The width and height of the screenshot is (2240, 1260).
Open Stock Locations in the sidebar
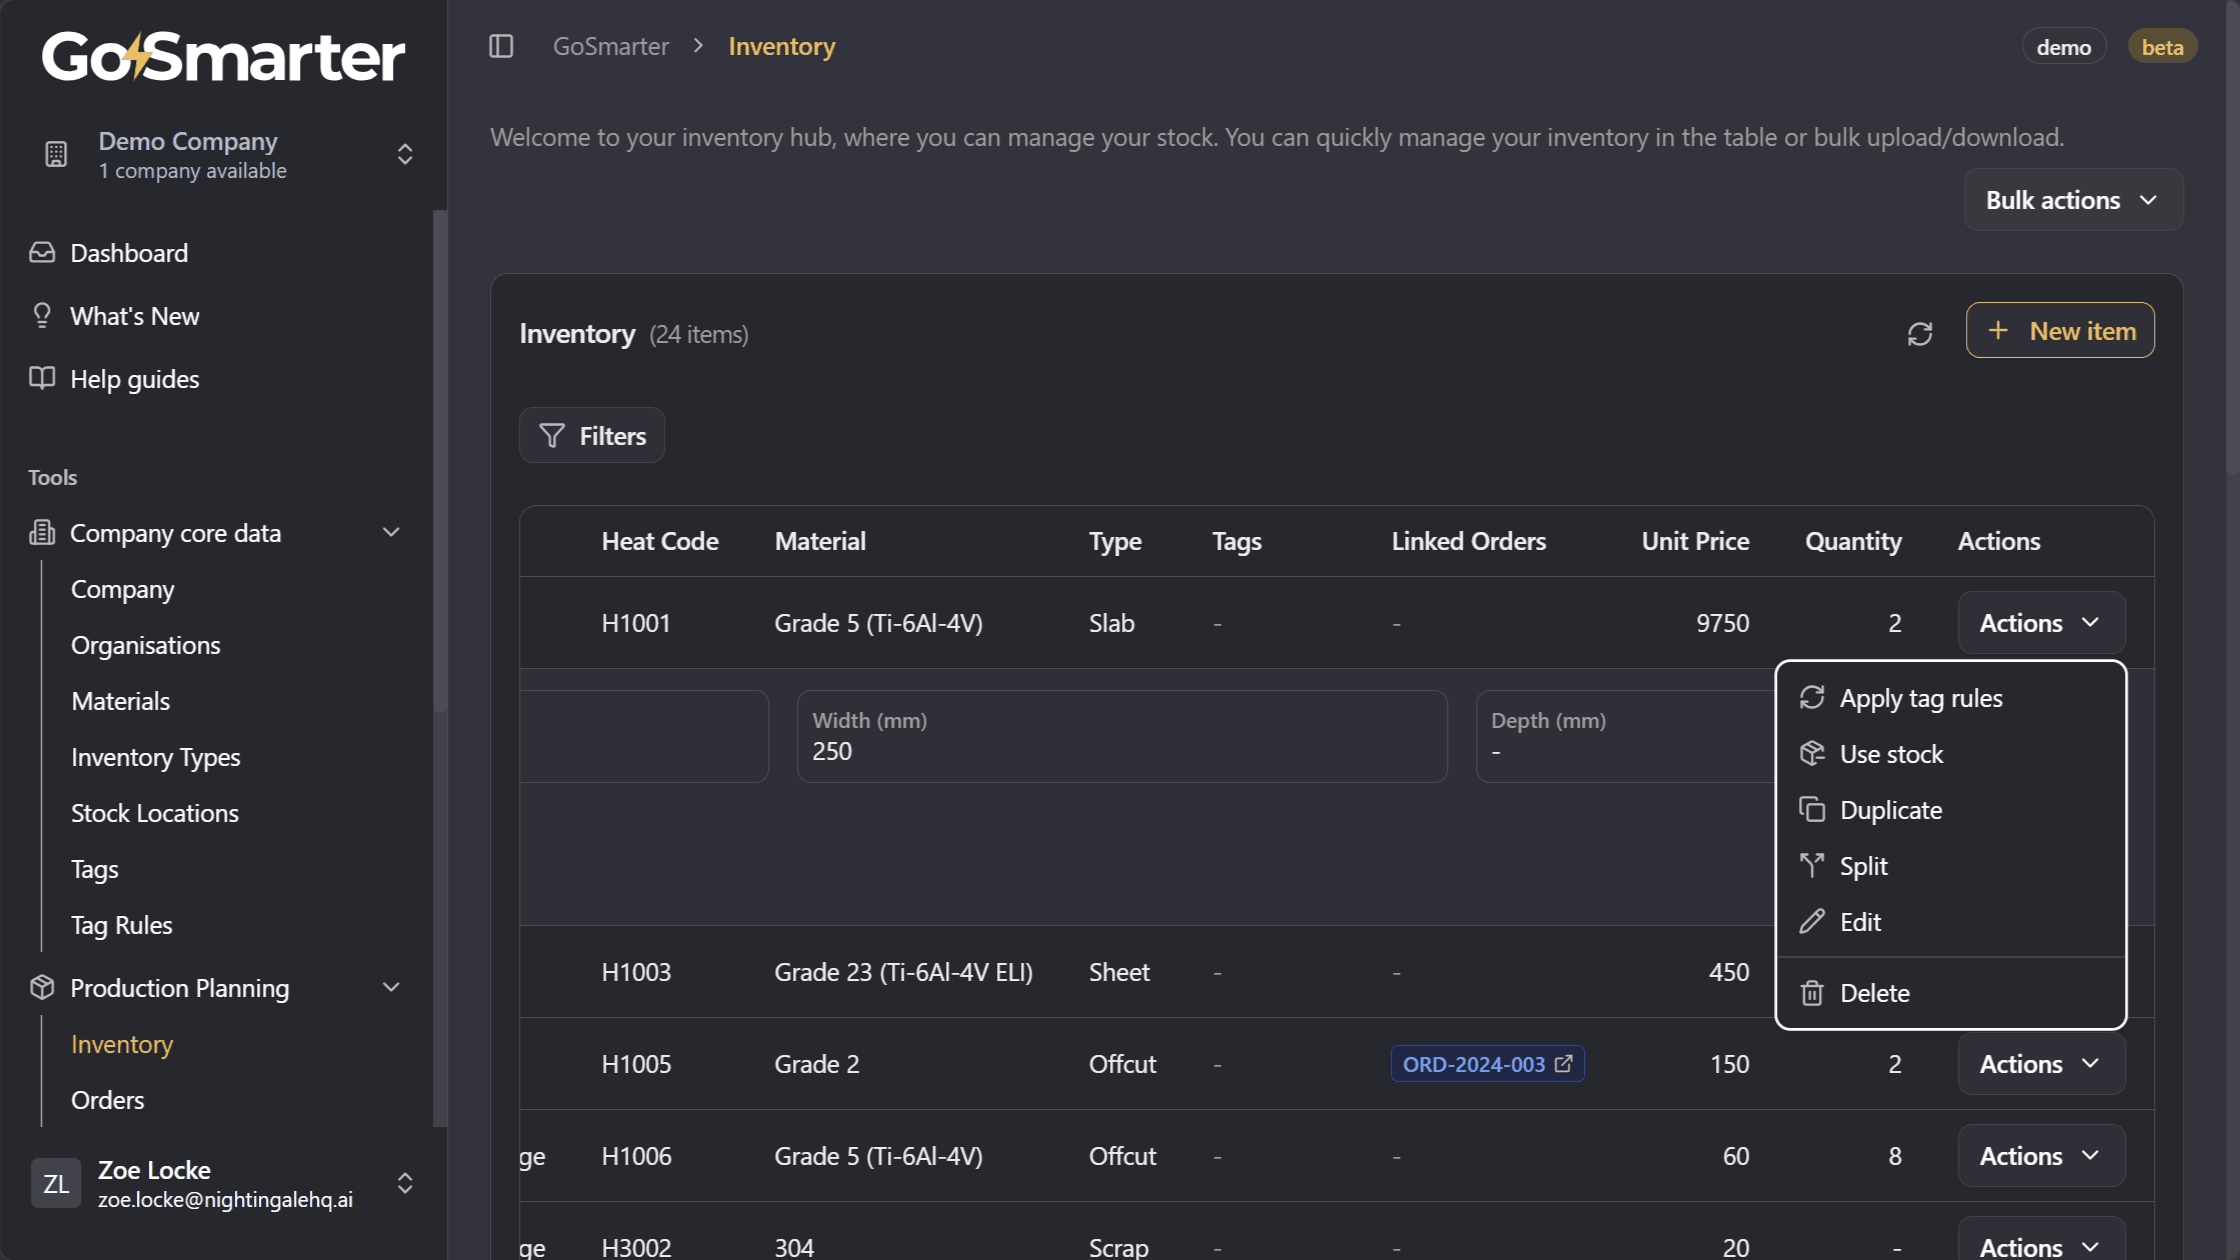tap(154, 812)
